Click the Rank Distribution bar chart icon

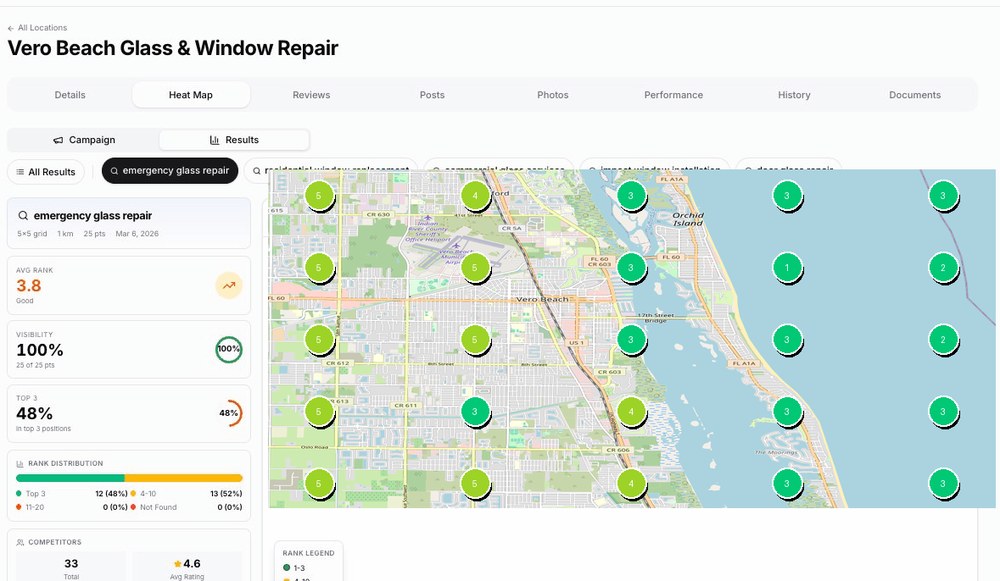(x=21, y=463)
